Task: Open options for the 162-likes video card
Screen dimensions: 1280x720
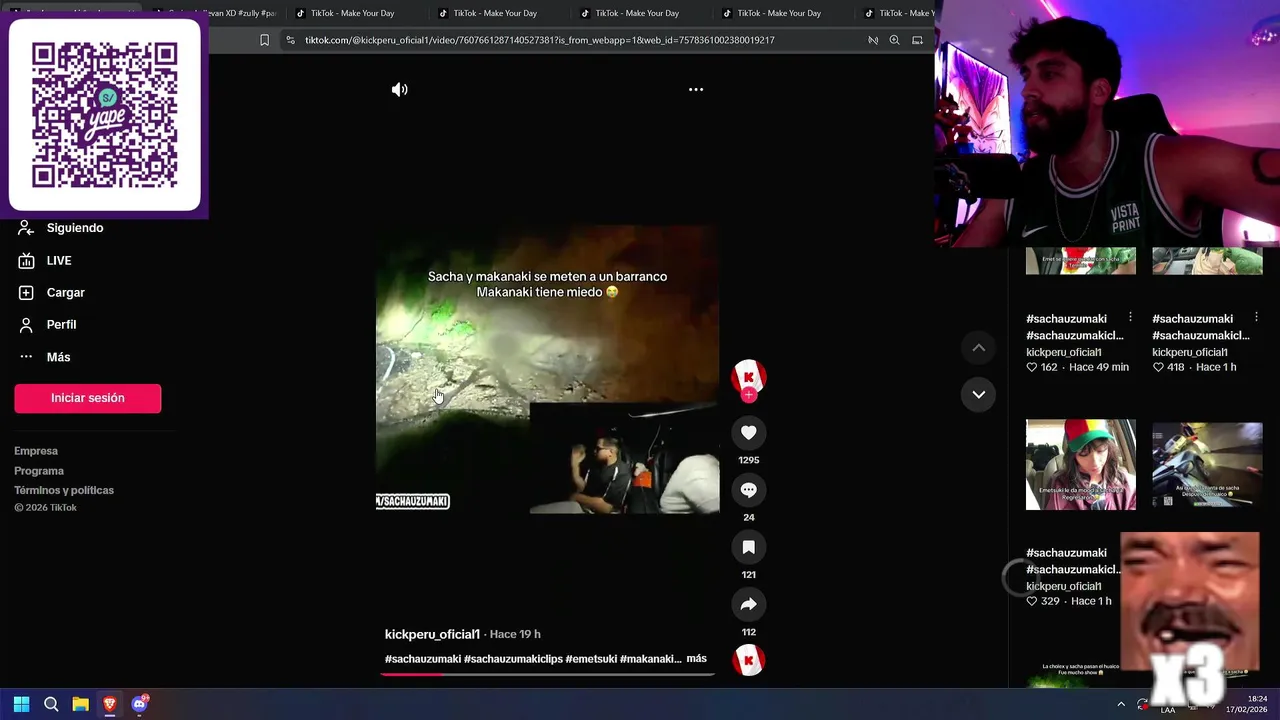Action: click(x=1130, y=318)
